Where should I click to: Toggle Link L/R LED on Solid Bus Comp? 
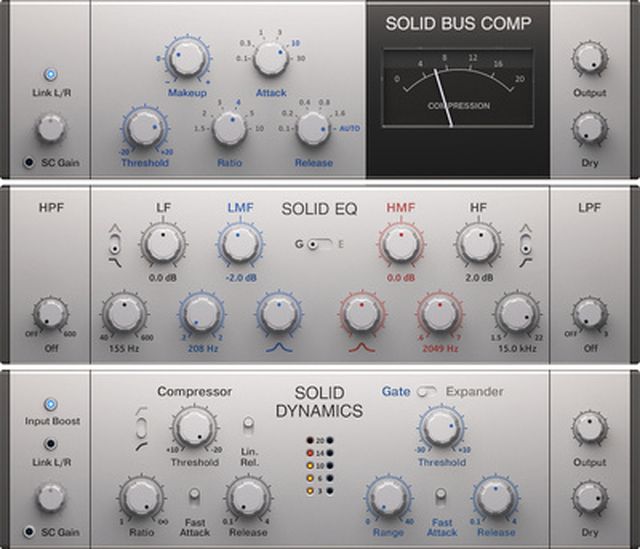pyautogui.click(x=51, y=75)
